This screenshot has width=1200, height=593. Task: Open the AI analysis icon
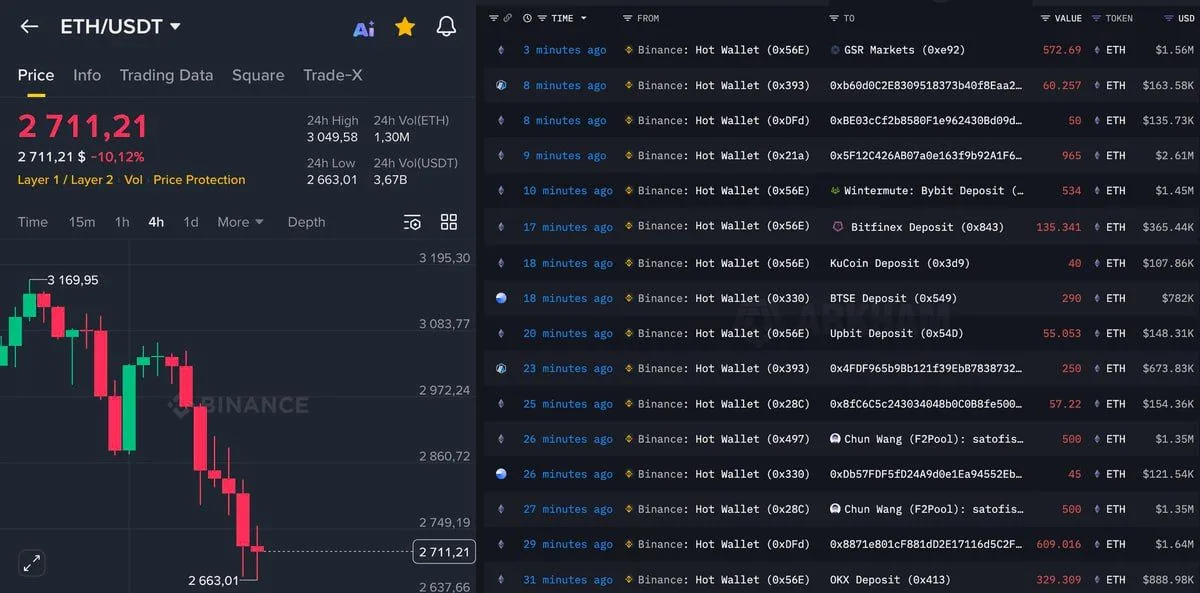(364, 29)
